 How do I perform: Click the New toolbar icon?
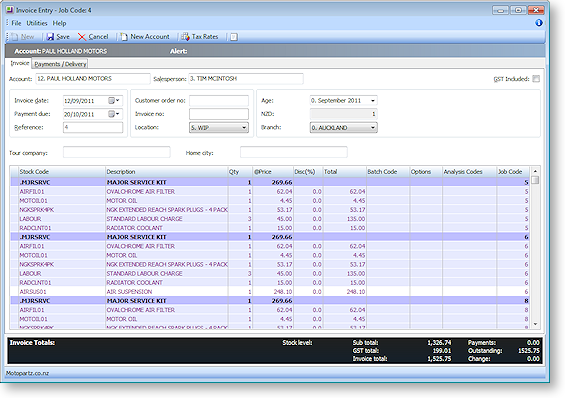[14, 37]
